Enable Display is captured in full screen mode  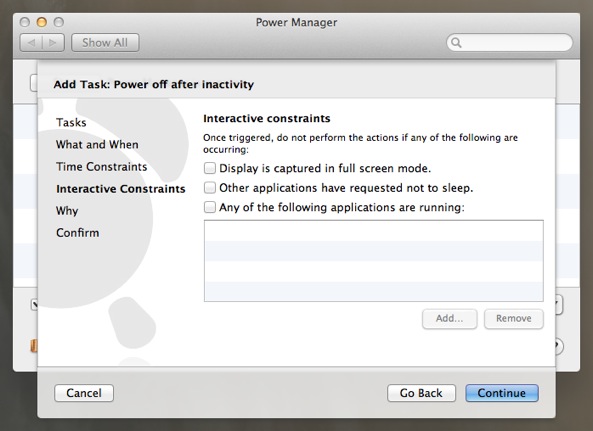tap(210, 168)
